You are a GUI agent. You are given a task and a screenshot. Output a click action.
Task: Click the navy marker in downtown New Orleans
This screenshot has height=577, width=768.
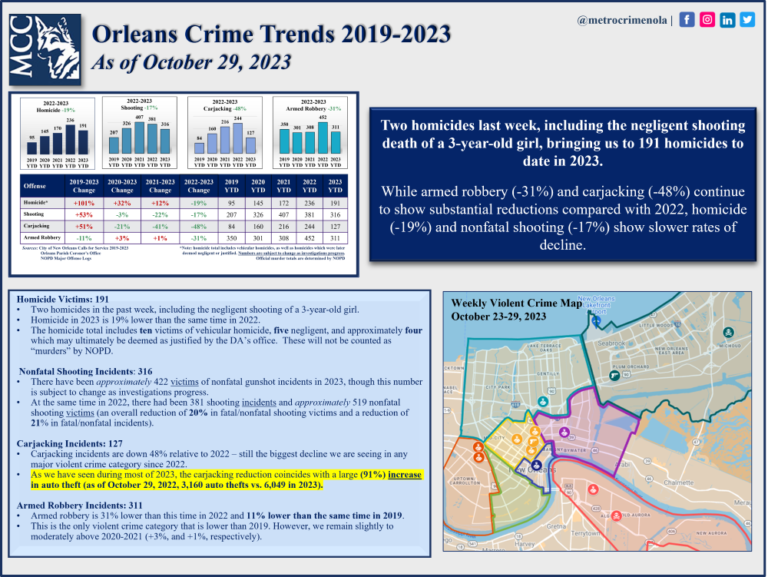tap(538, 466)
